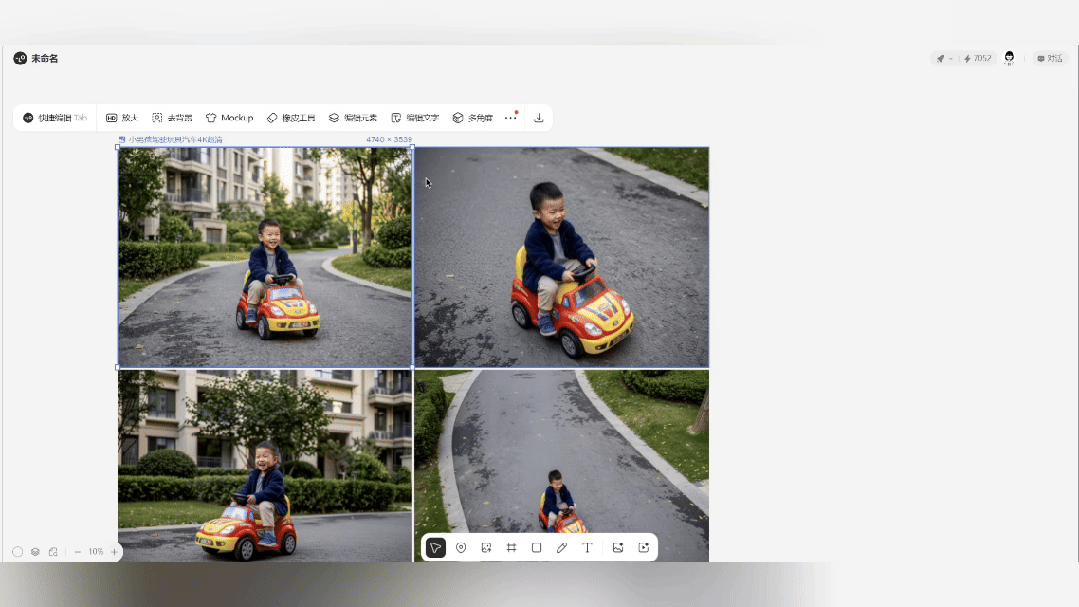Screen dimensions: 1079x607
Task: Open the 对话 chat button
Action: point(1050,59)
